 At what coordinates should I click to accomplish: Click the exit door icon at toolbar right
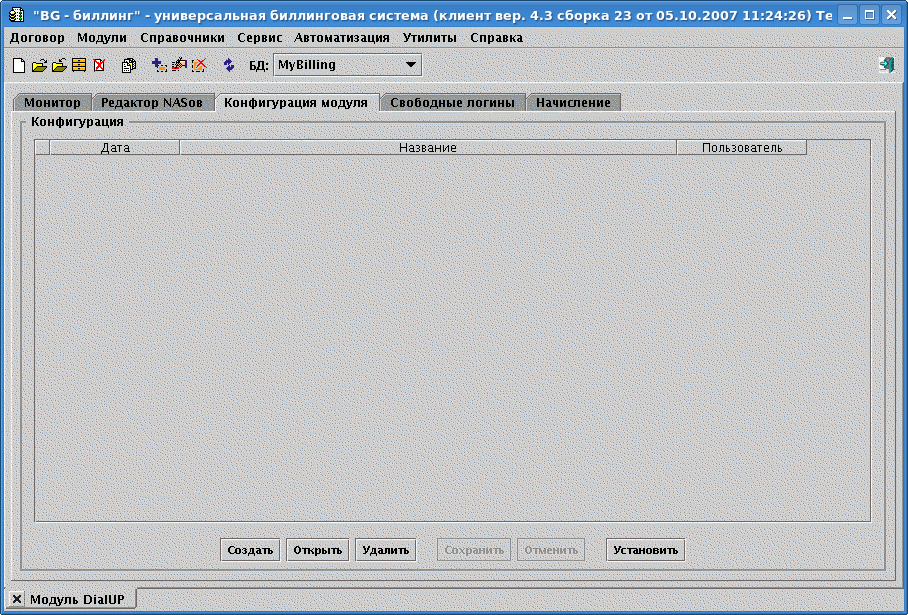(x=886, y=64)
